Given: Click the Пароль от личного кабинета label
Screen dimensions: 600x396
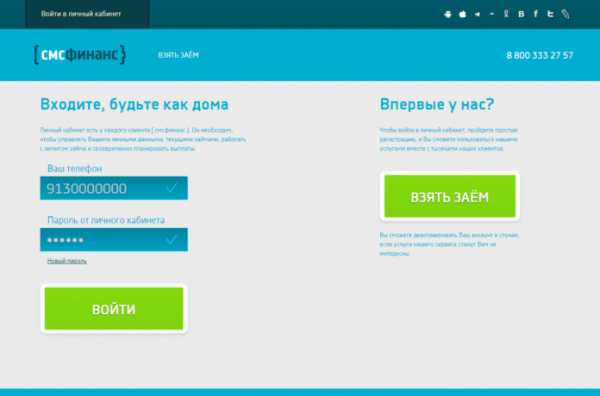Looking at the screenshot, I should [x=106, y=220].
